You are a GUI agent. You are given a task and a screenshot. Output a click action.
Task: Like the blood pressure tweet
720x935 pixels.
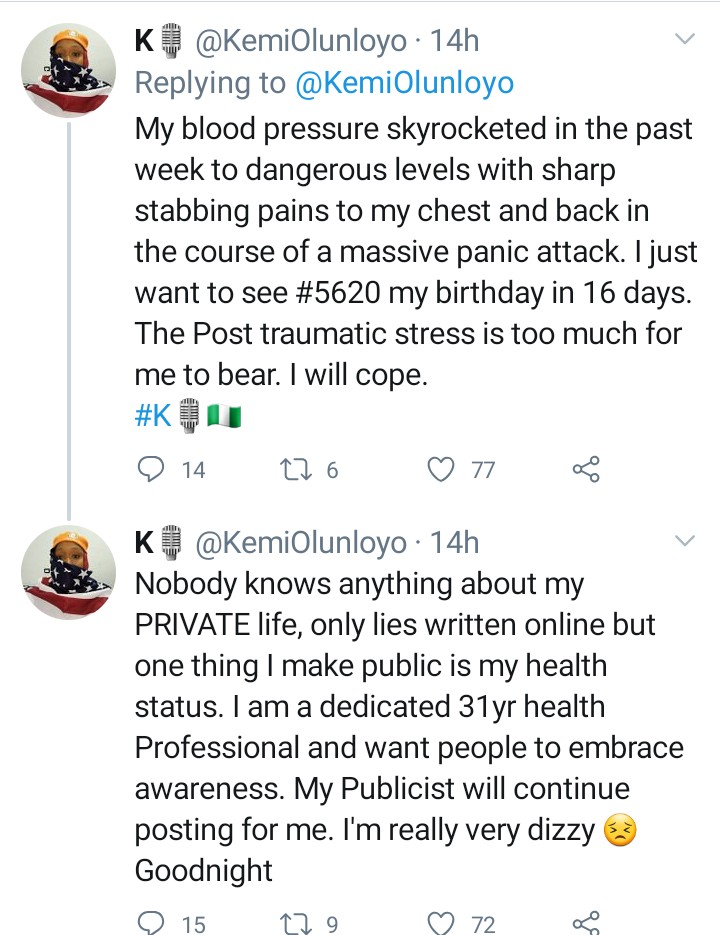441,469
